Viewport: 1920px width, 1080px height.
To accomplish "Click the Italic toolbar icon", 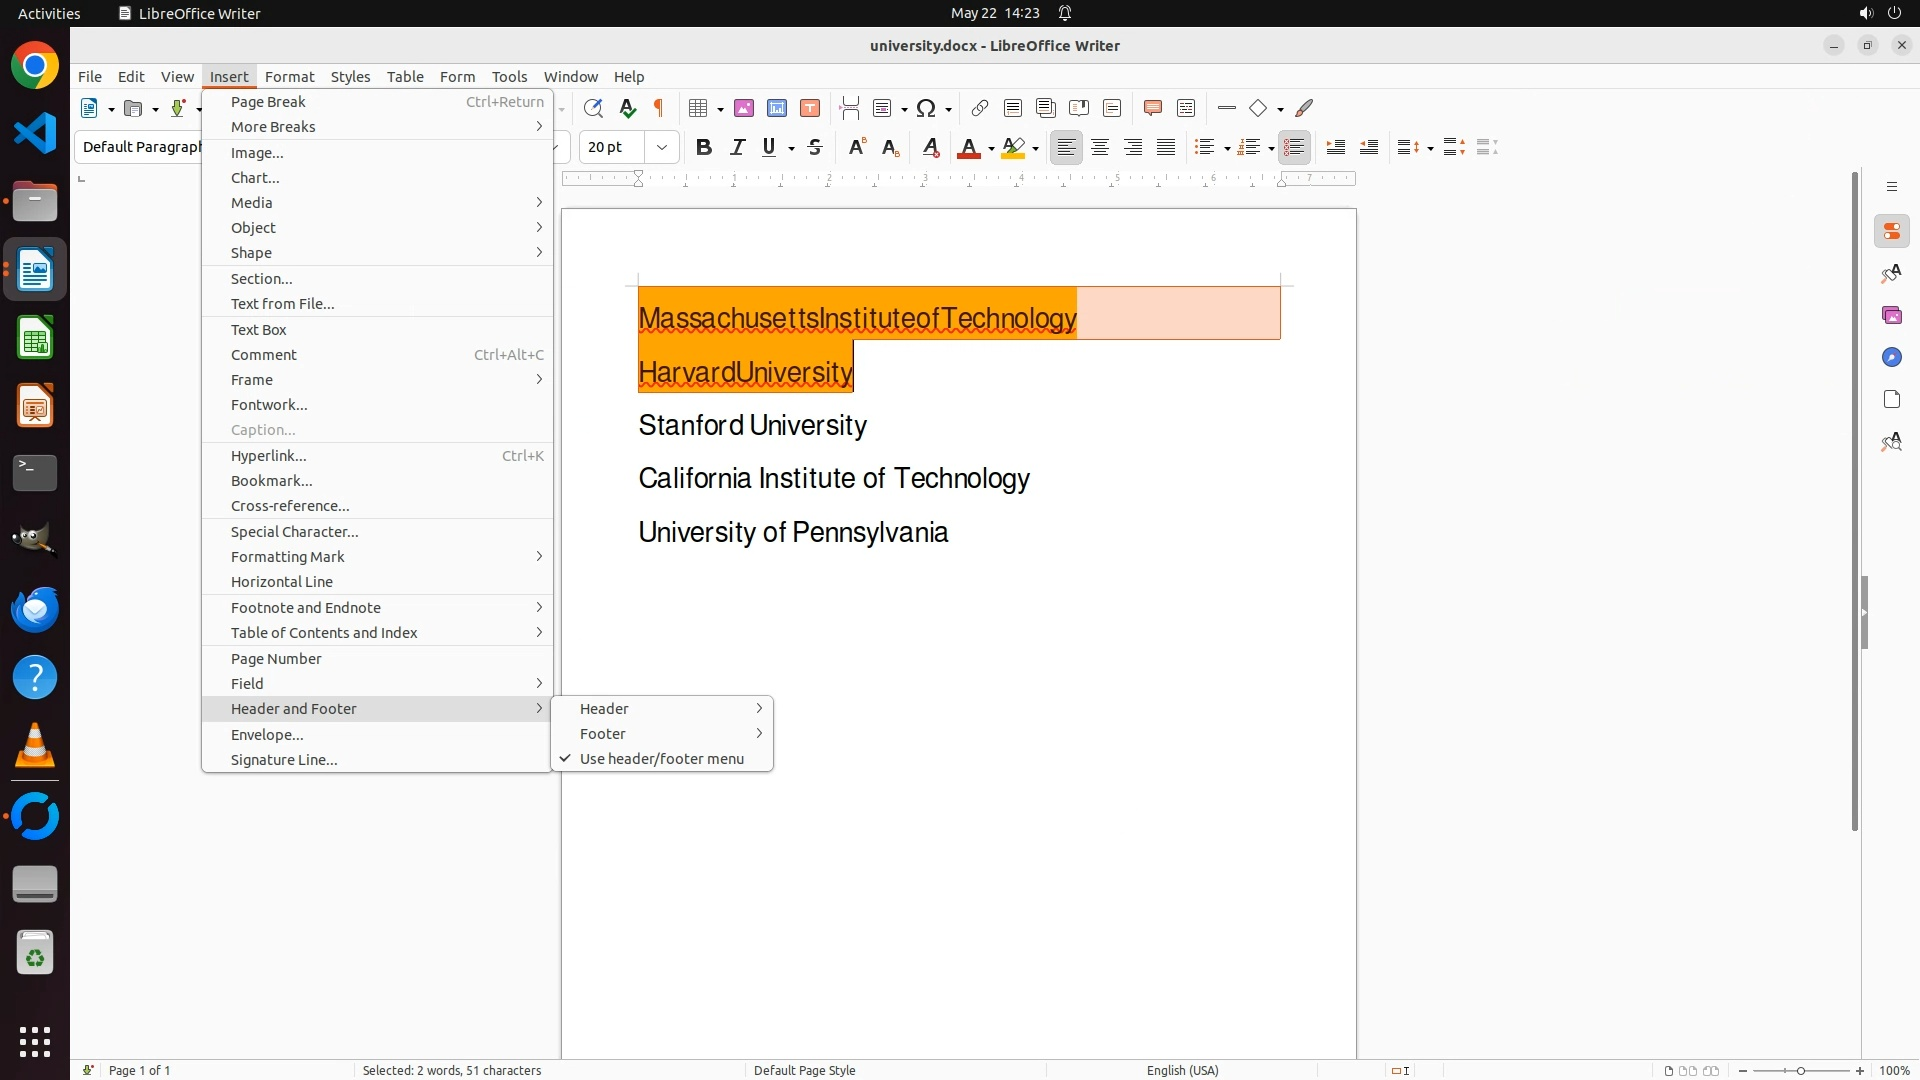I will (x=738, y=148).
